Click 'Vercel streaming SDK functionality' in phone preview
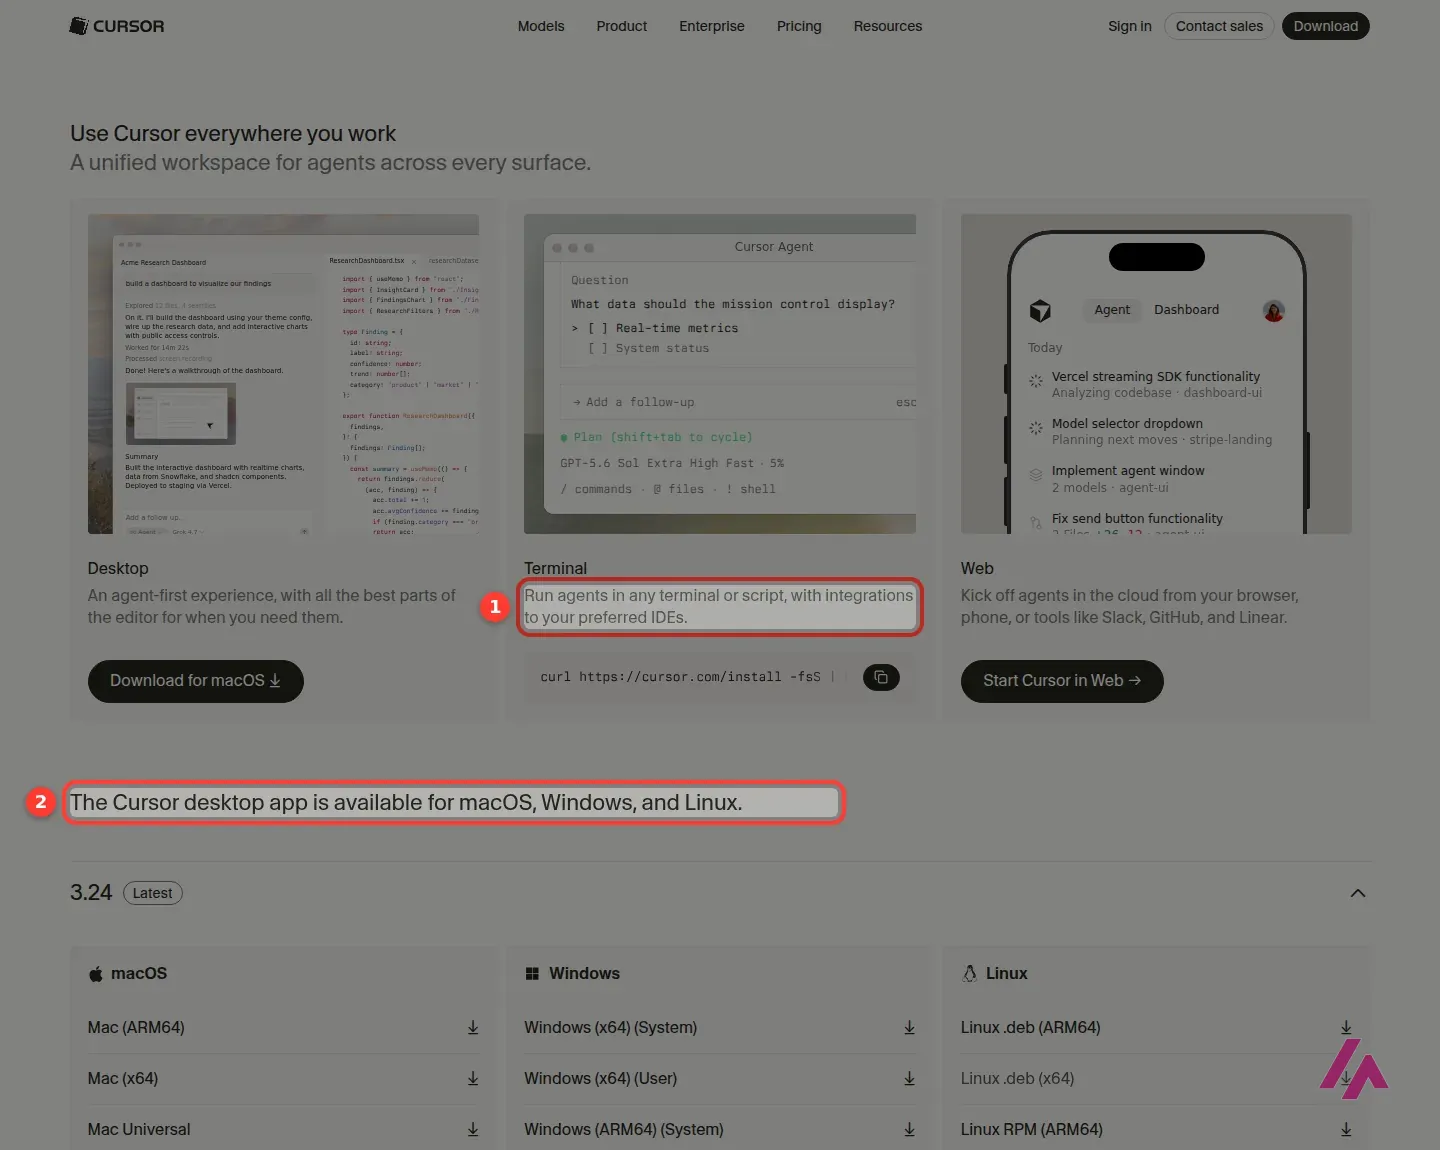 1156,377
